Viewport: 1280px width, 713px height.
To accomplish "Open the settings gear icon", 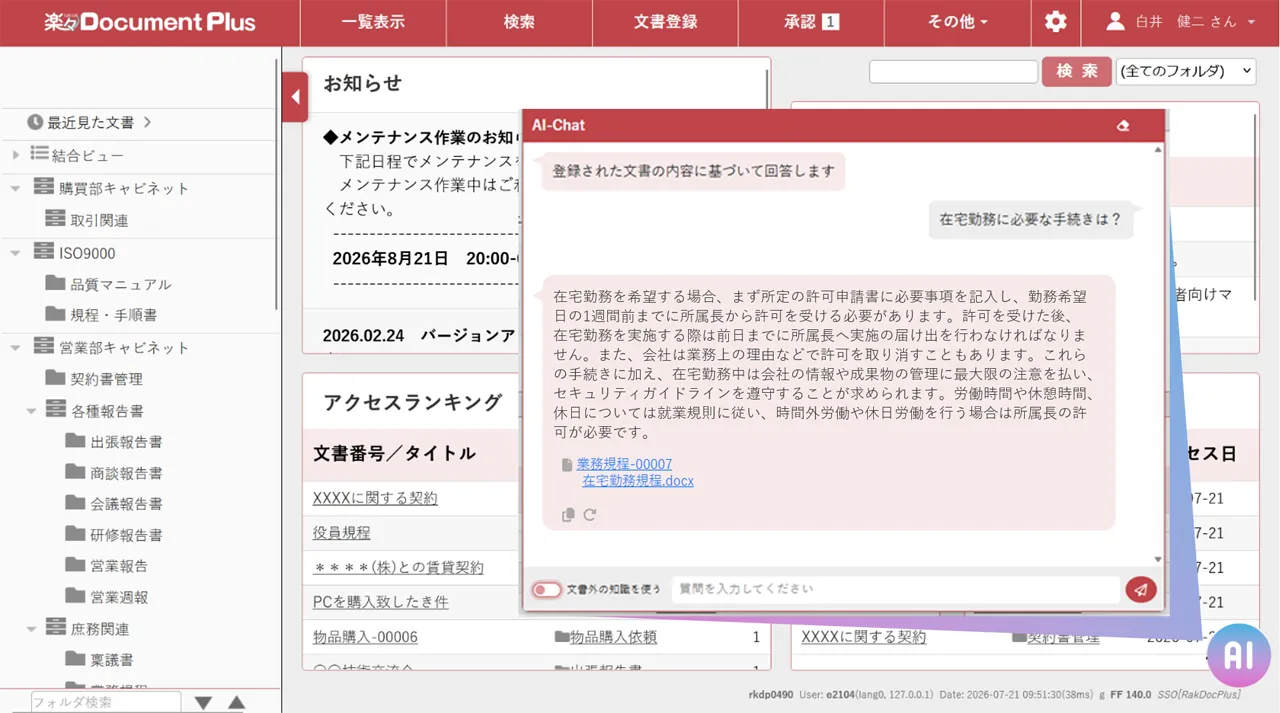I will coord(1055,22).
